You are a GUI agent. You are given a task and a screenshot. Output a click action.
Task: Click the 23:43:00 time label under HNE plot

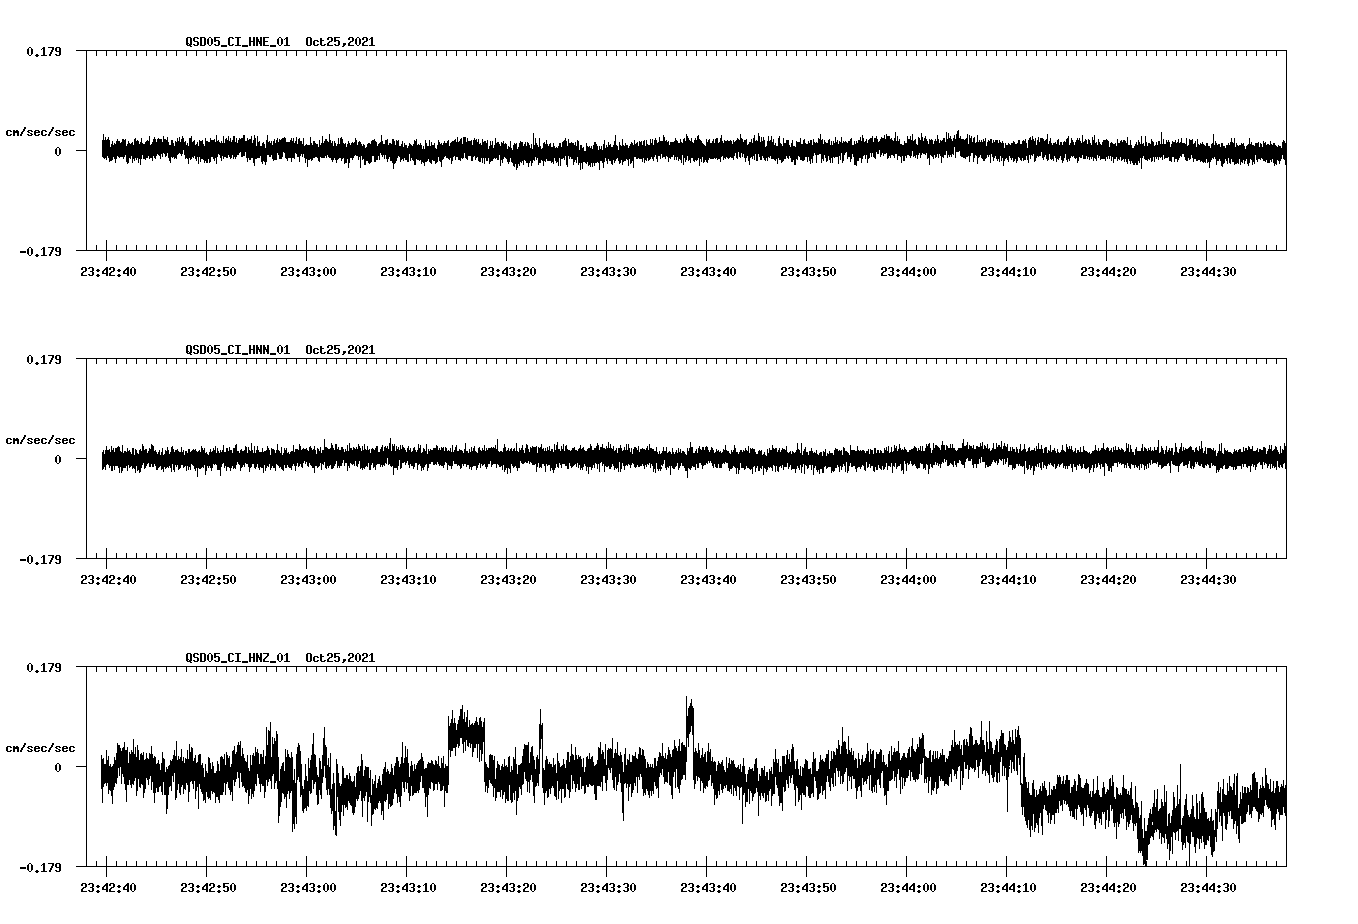[308, 271]
